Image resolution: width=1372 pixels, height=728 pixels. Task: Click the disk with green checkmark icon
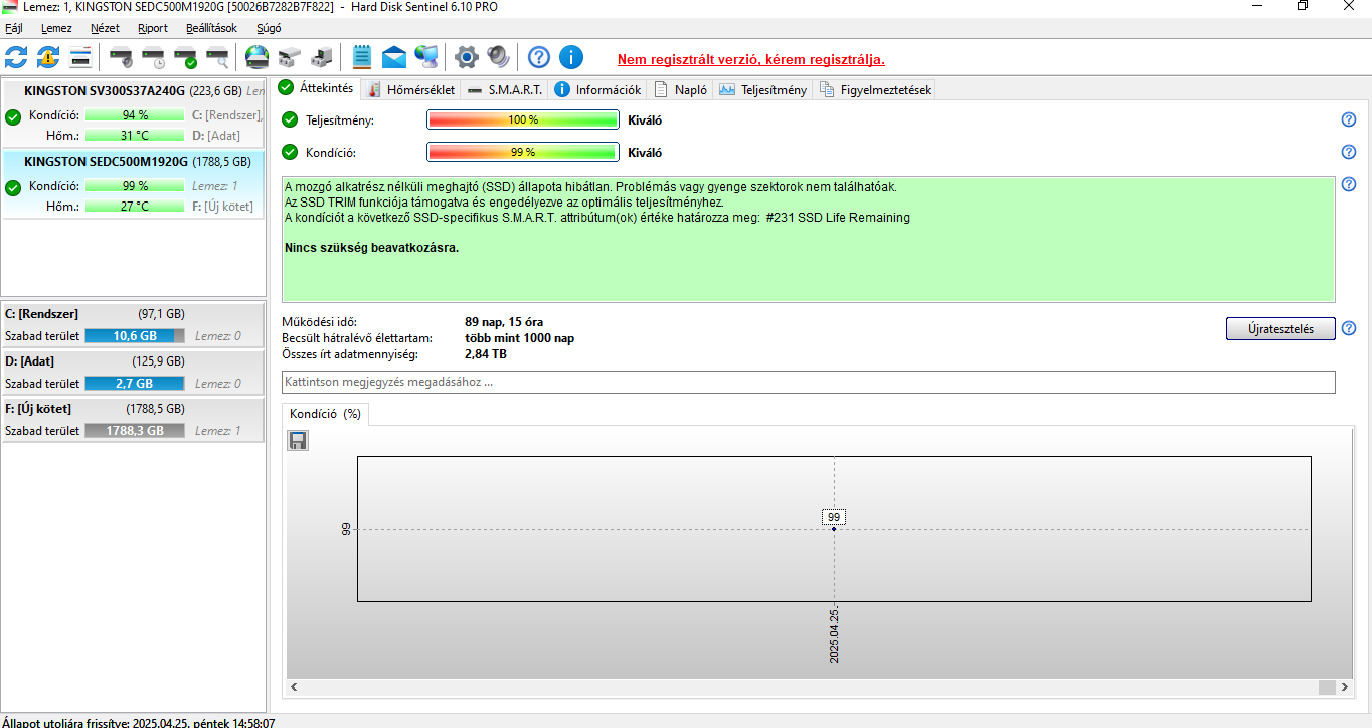click(185, 56)
